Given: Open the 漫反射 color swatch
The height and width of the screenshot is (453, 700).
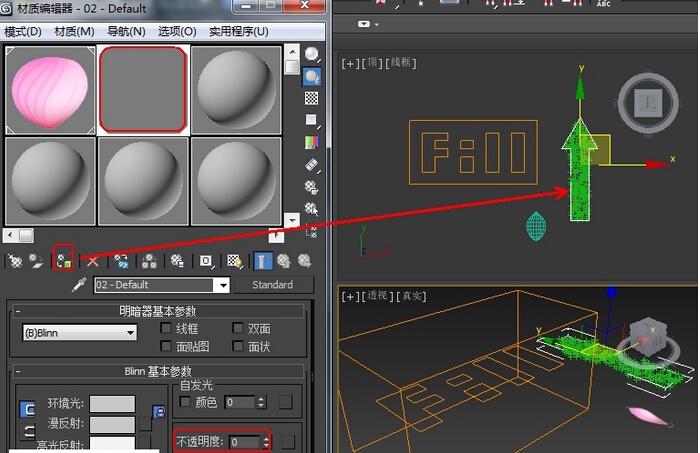Looking at the screenshot, I should [112, 424].
